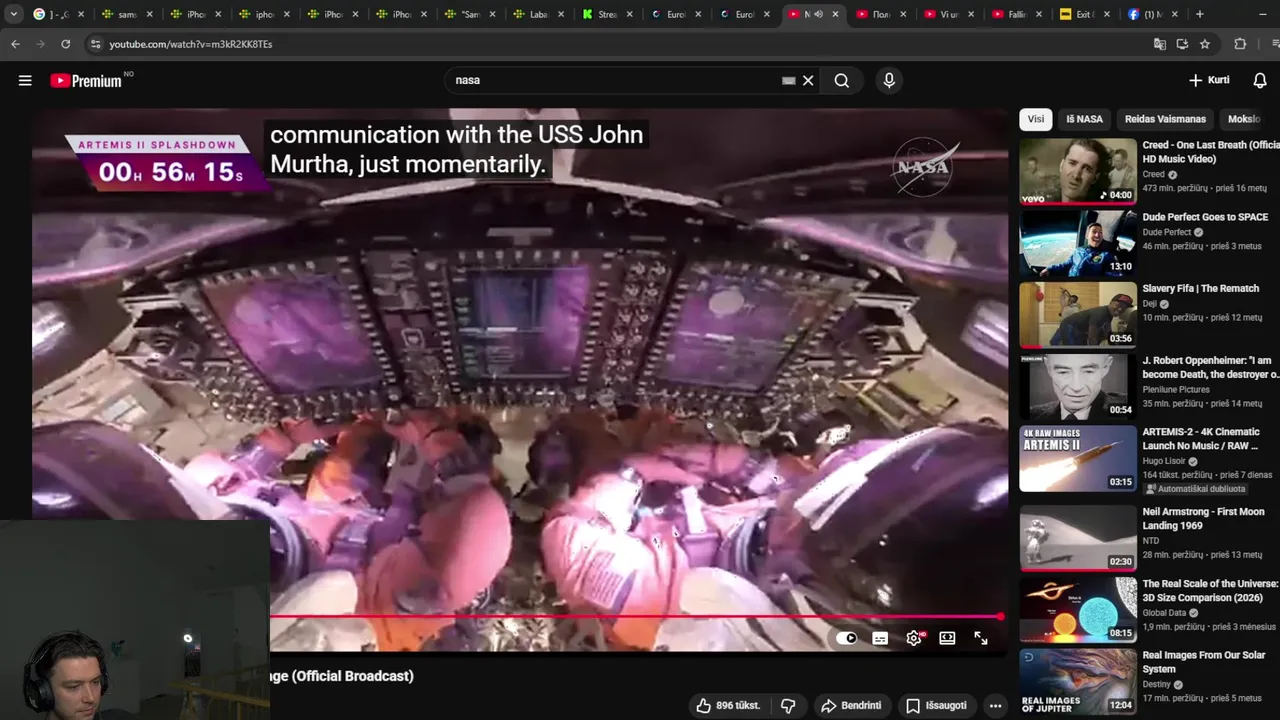Open Slavery Fifa The Rematch video title
This screenshot has height=720, width=1280.
point(1201,288)
